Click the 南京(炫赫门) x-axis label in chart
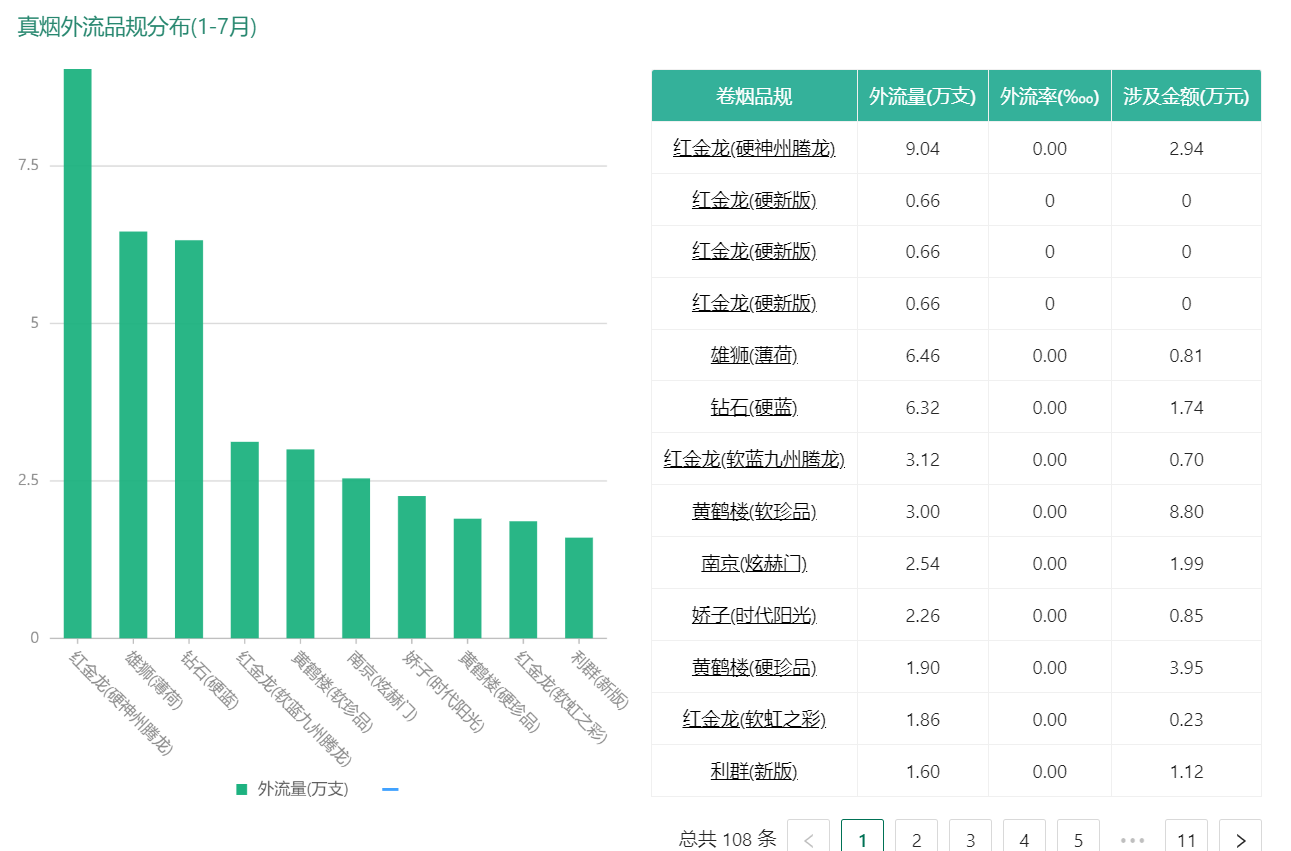The width and height of the screenshot is (1291, 851). 382,687
